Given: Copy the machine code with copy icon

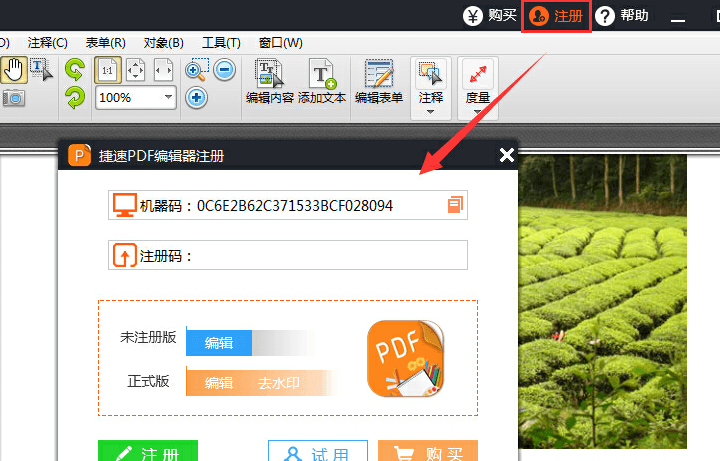Looking at the screenshot, I should tap(455, 205).
